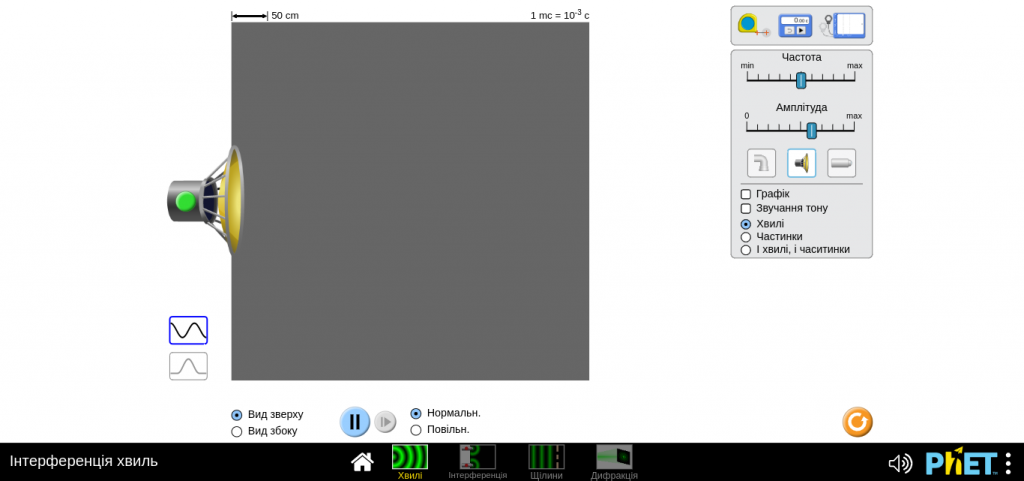The image size is (1024, 481).
Task: Enable the Звучання тону checkbox
Action: tap(746, 208)
